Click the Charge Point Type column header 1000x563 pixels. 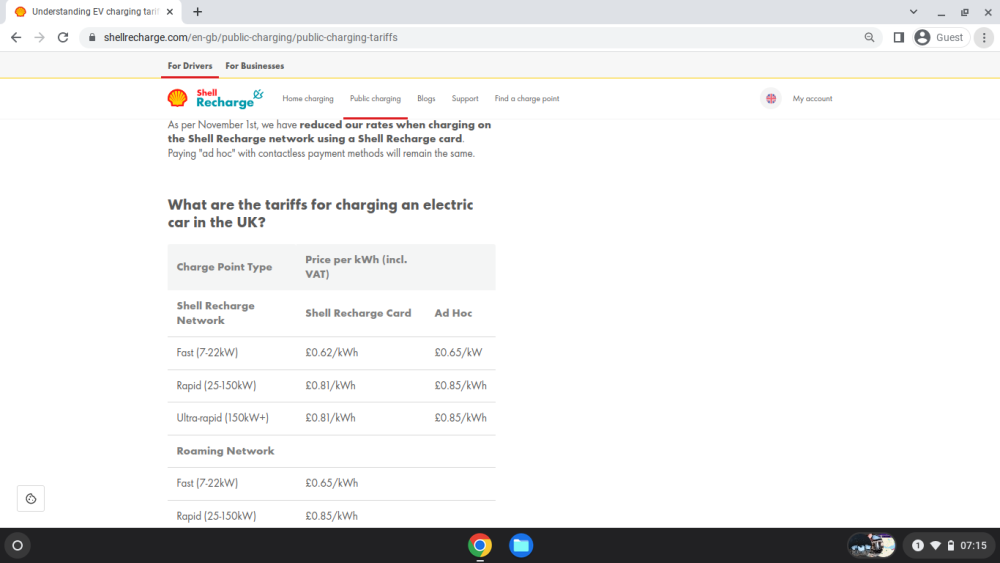pos(224,267)
